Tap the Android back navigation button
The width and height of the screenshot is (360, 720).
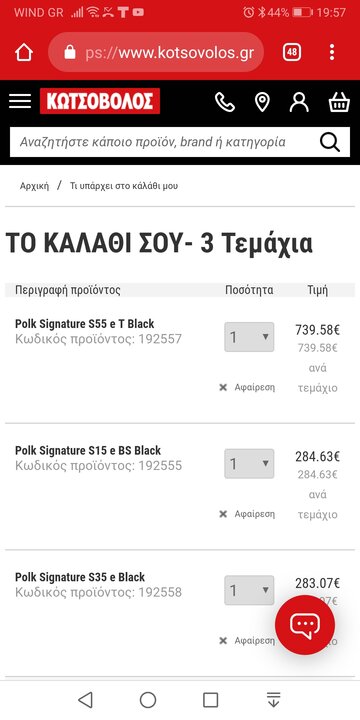coord(85,700)
